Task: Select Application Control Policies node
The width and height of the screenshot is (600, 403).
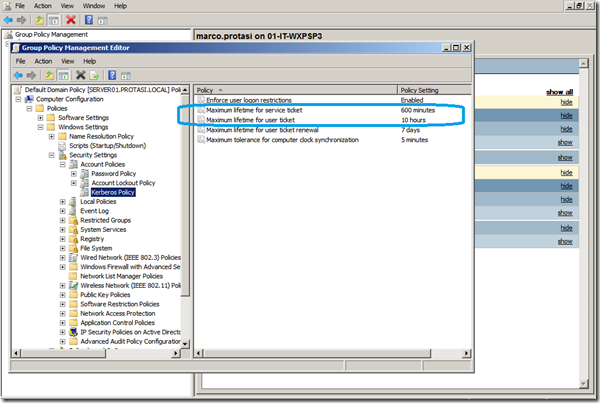Action: pos(117,323)
